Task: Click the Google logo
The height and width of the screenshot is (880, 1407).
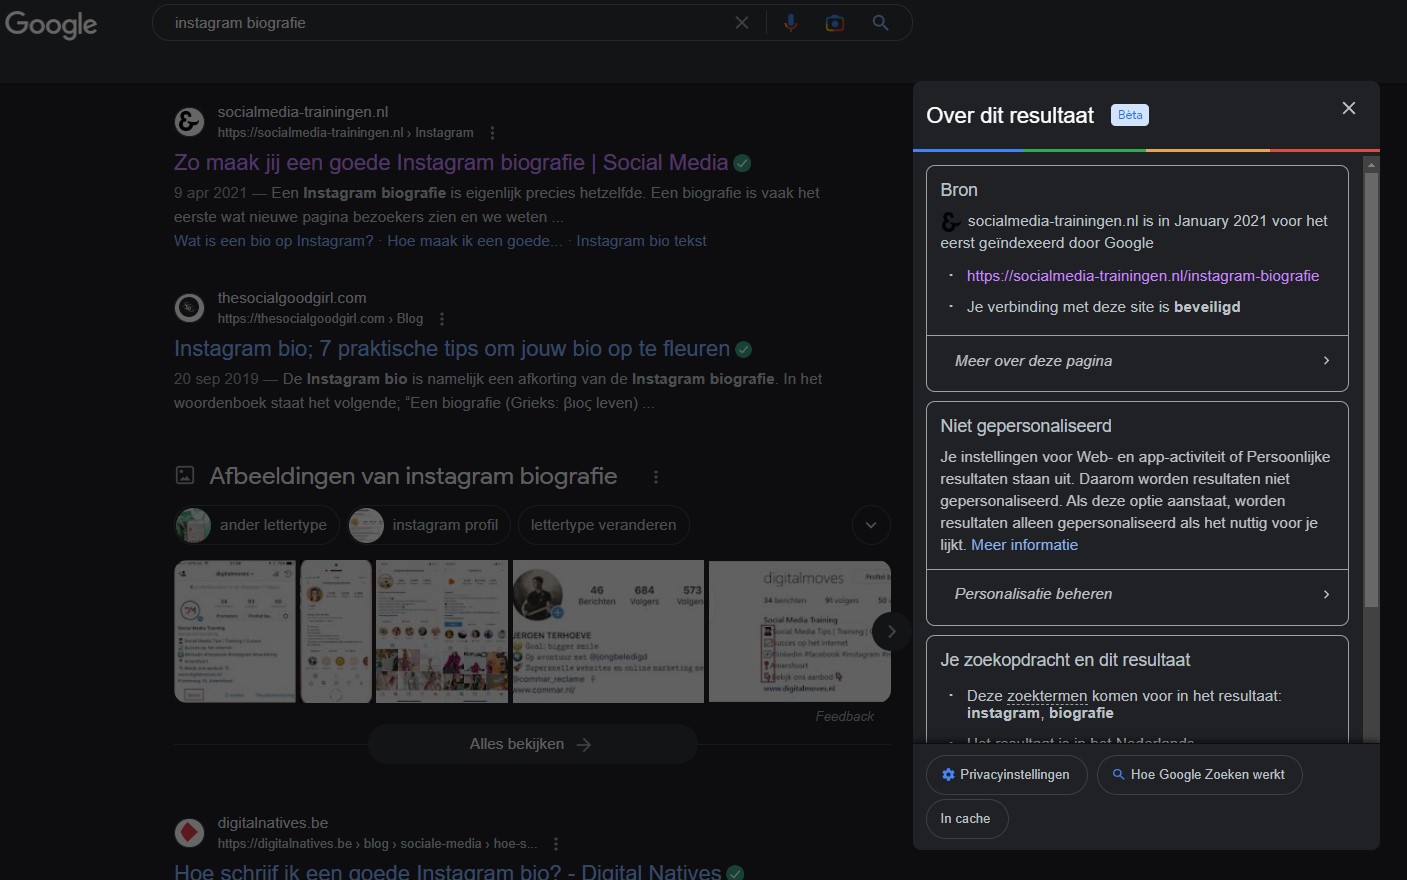Action: pyautogui.click(x=52, y=24)
